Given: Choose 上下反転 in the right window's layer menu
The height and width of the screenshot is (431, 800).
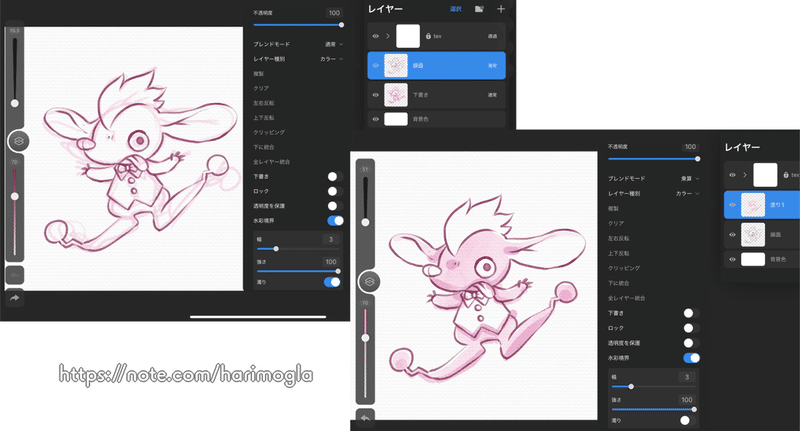Looking at the screenshot, I should 618,253.
